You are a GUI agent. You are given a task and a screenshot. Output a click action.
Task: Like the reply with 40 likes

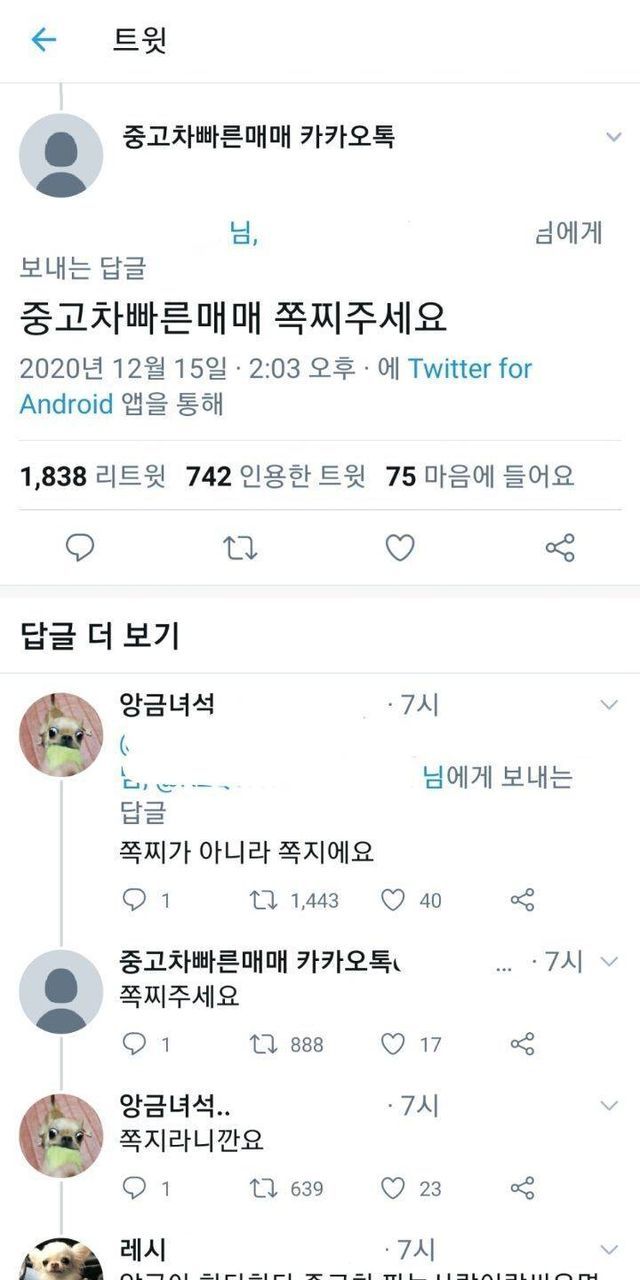pyautogui.click(x=393, y=900)
